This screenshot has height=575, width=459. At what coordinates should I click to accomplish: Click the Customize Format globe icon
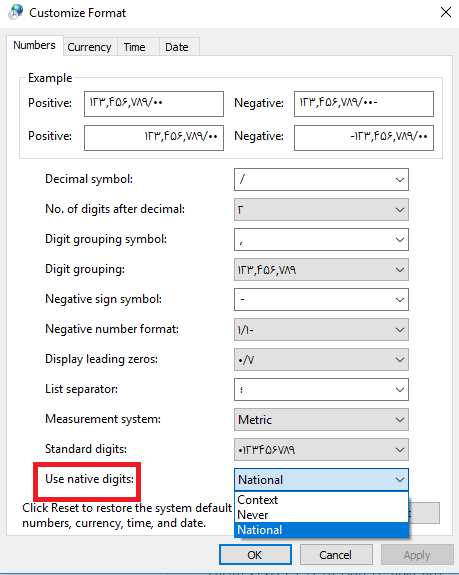tap(16, 12)
